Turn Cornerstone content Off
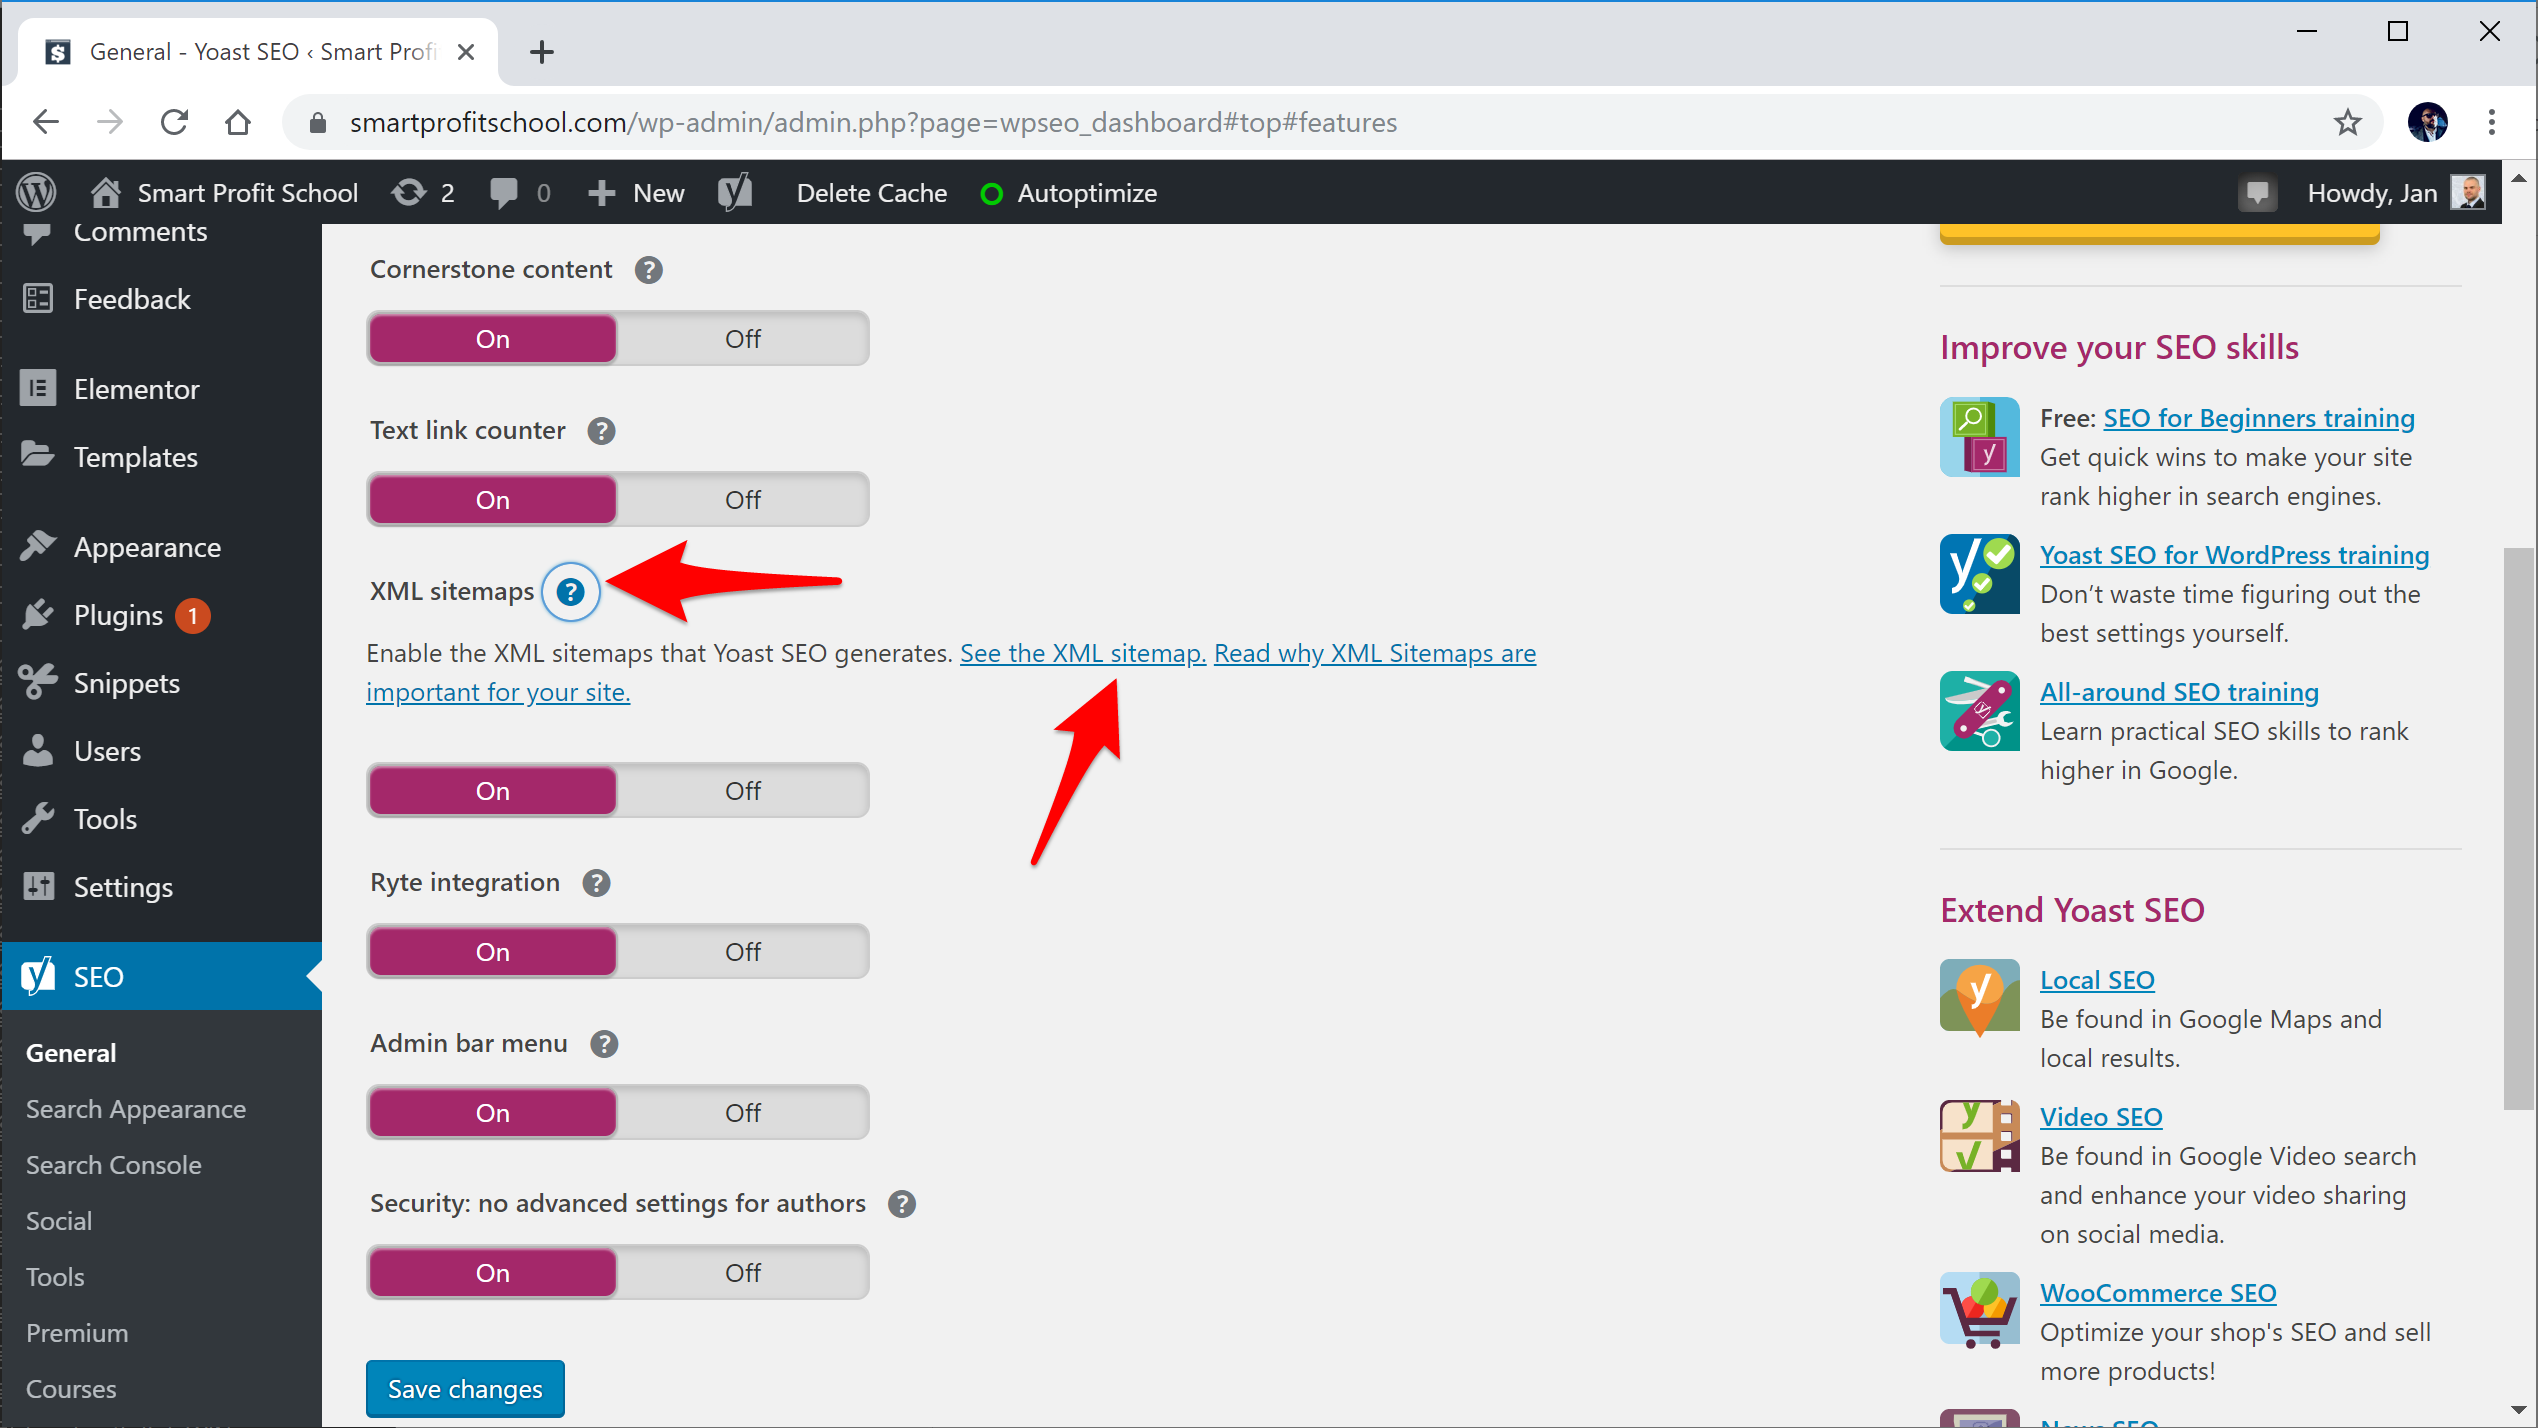The height and width of the screenshot is (1428, 2538). (743, 339)
